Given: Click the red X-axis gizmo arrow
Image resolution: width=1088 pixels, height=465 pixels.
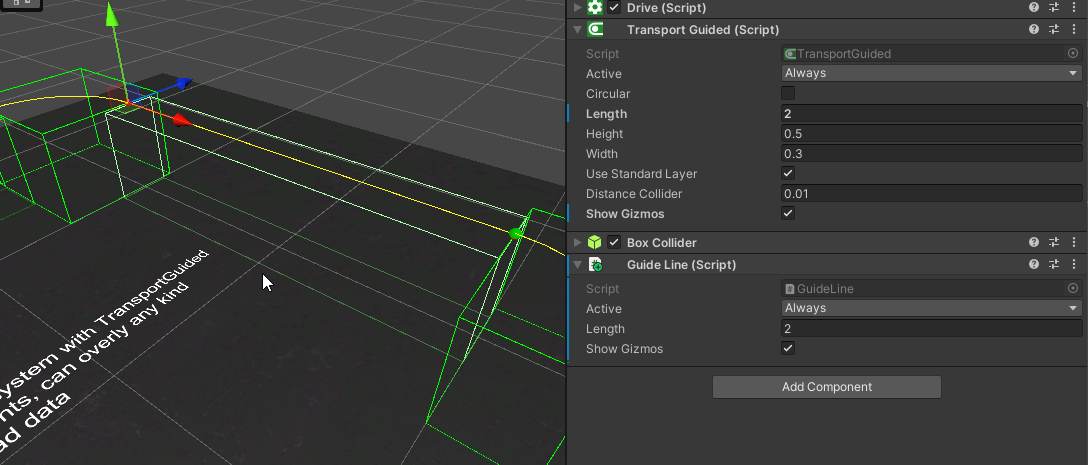Looking at the screenshot, I should tap(181, 120).
